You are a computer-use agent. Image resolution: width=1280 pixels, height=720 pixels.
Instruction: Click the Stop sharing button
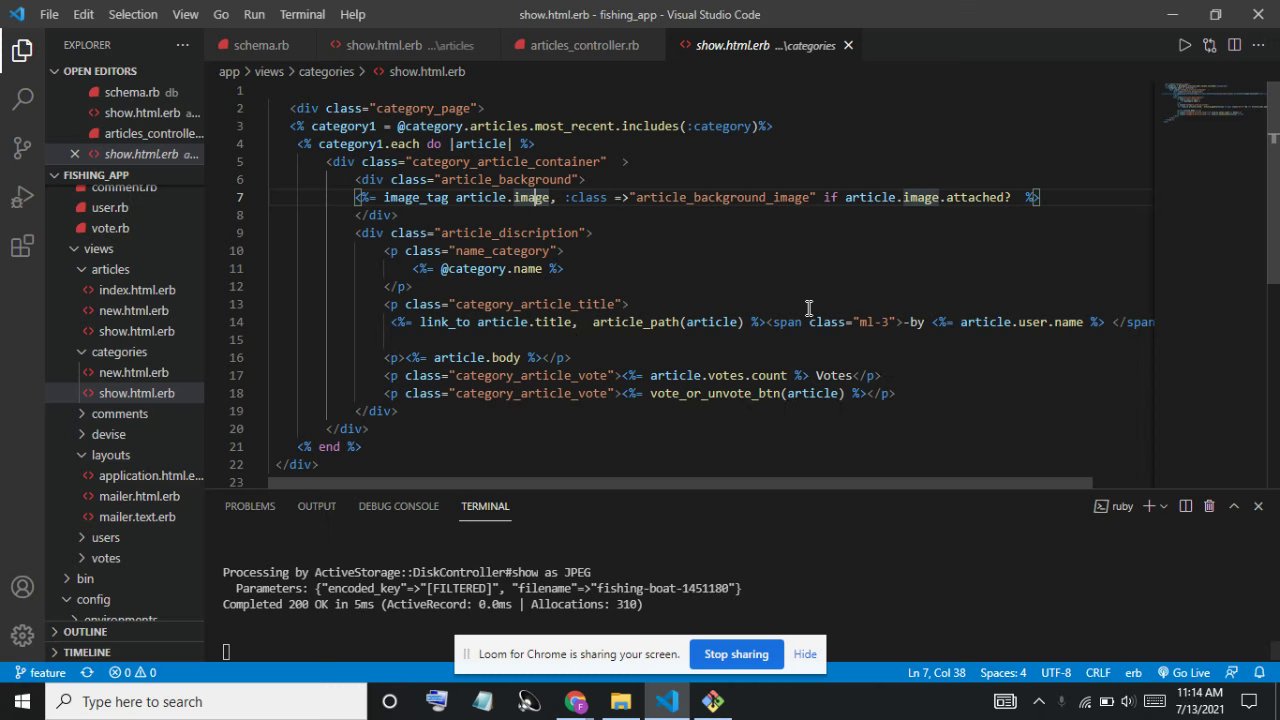point(736,654)
